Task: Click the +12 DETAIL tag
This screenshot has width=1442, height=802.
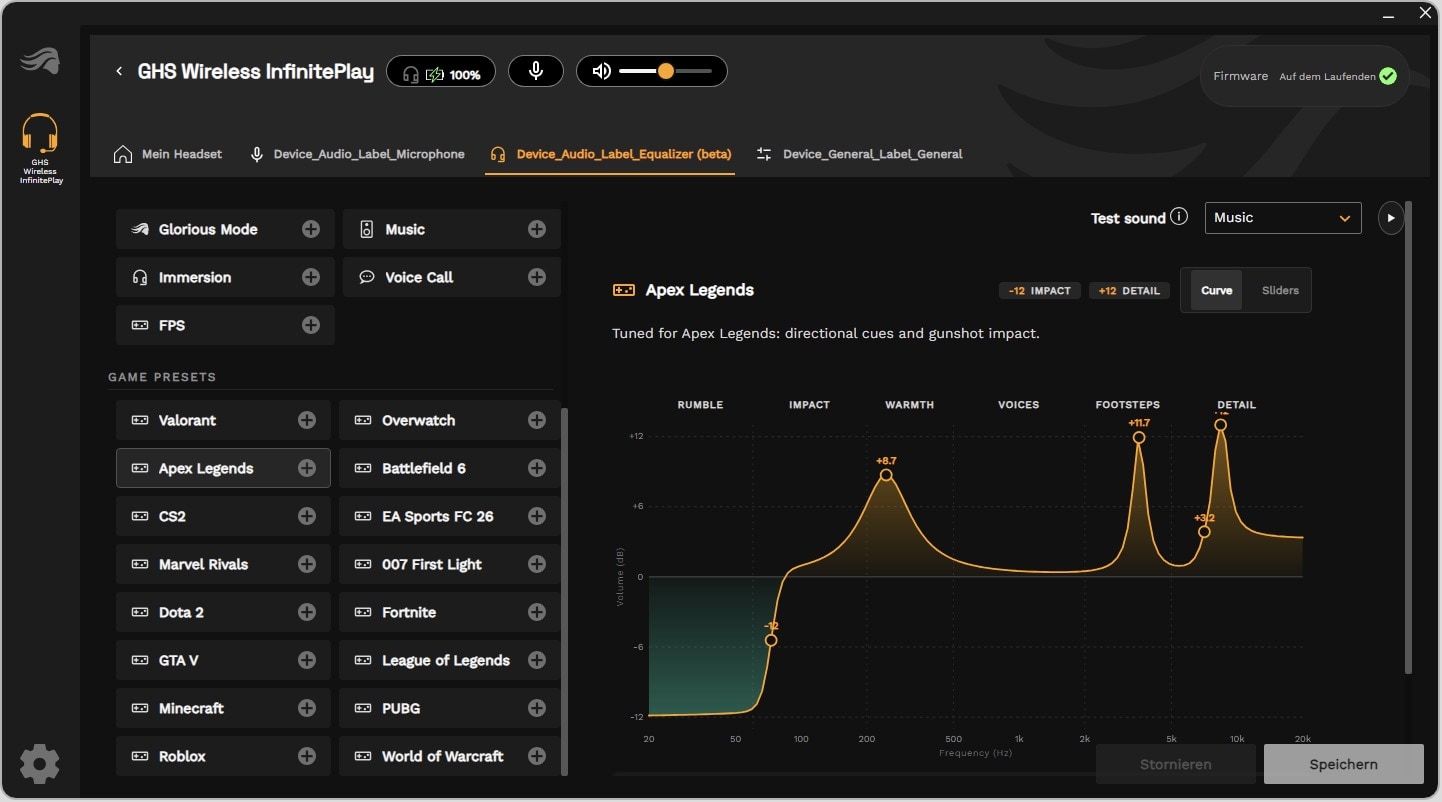Action: (x=1129, y=291)
